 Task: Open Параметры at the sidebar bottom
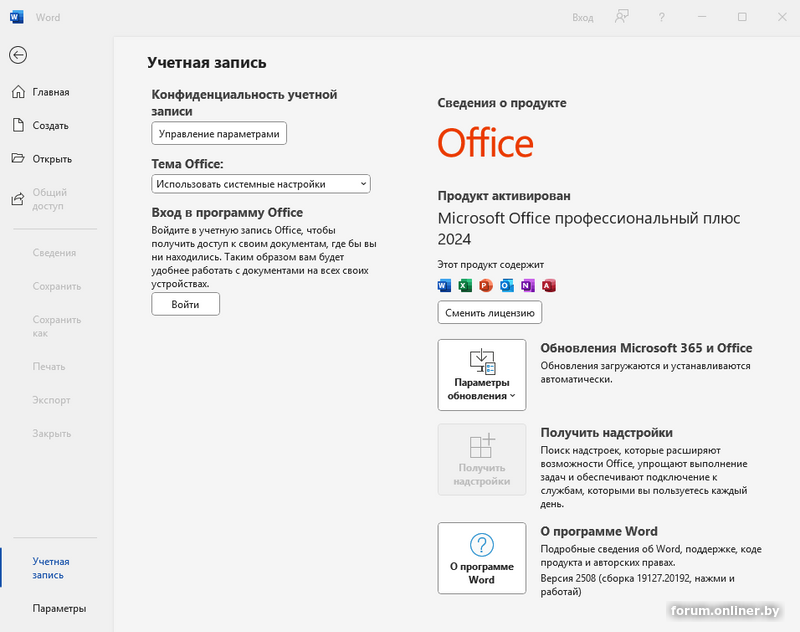coord(58,608)
